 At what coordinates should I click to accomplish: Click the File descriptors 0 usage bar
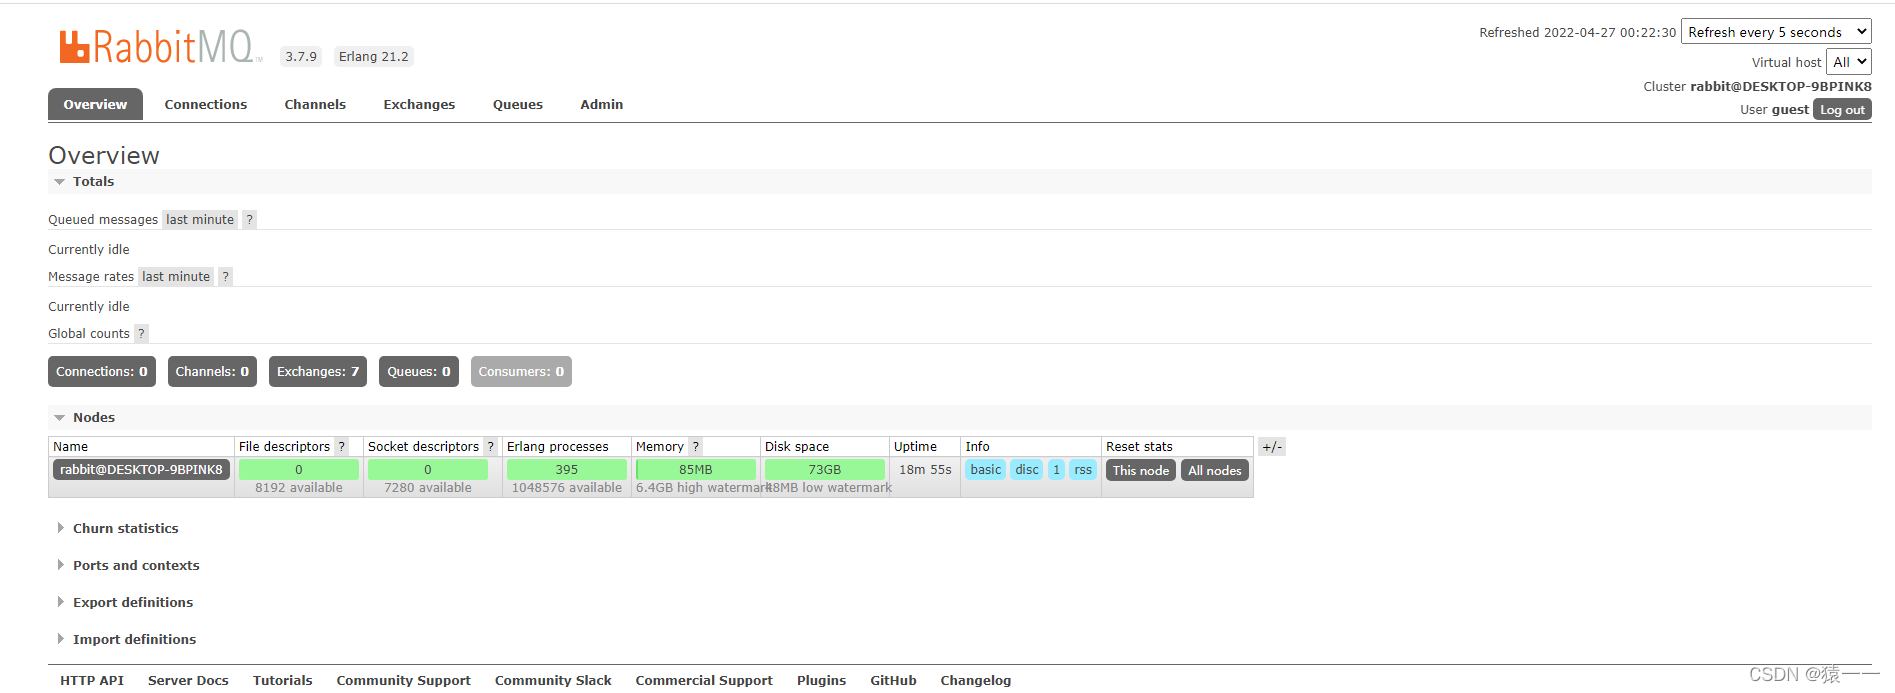[x=299, y=470]
